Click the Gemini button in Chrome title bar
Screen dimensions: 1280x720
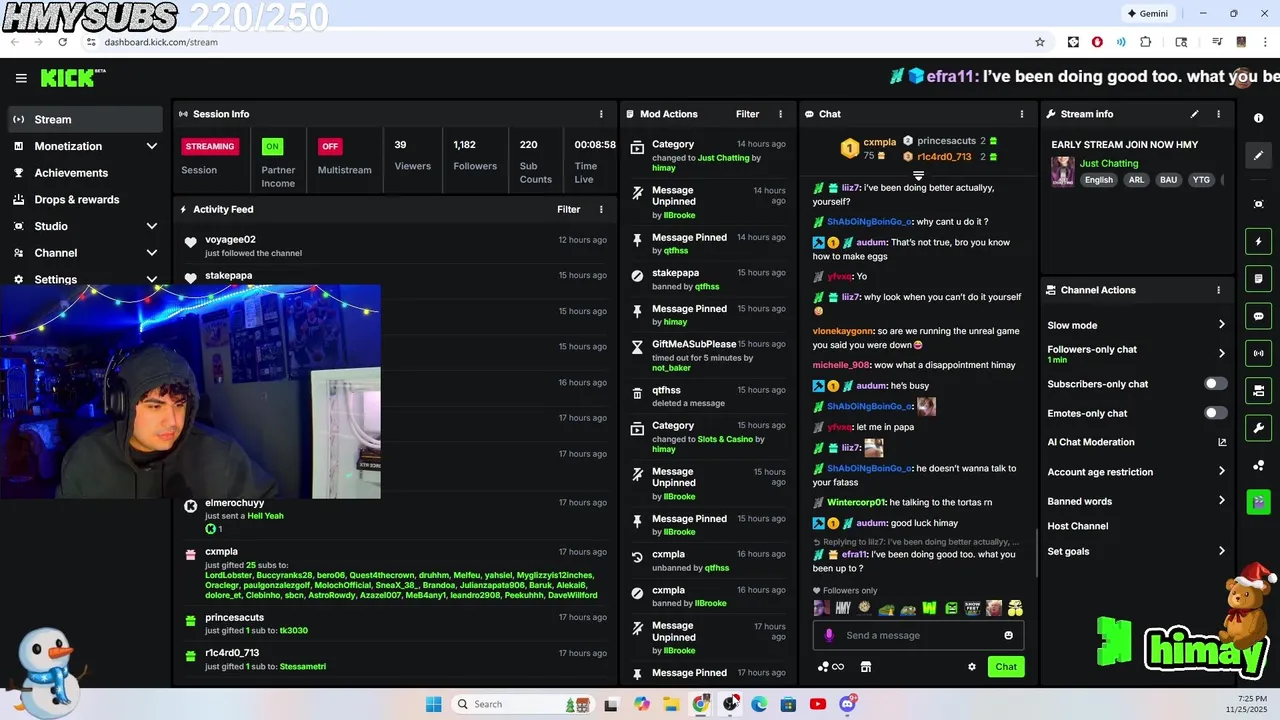point(1147,14)
